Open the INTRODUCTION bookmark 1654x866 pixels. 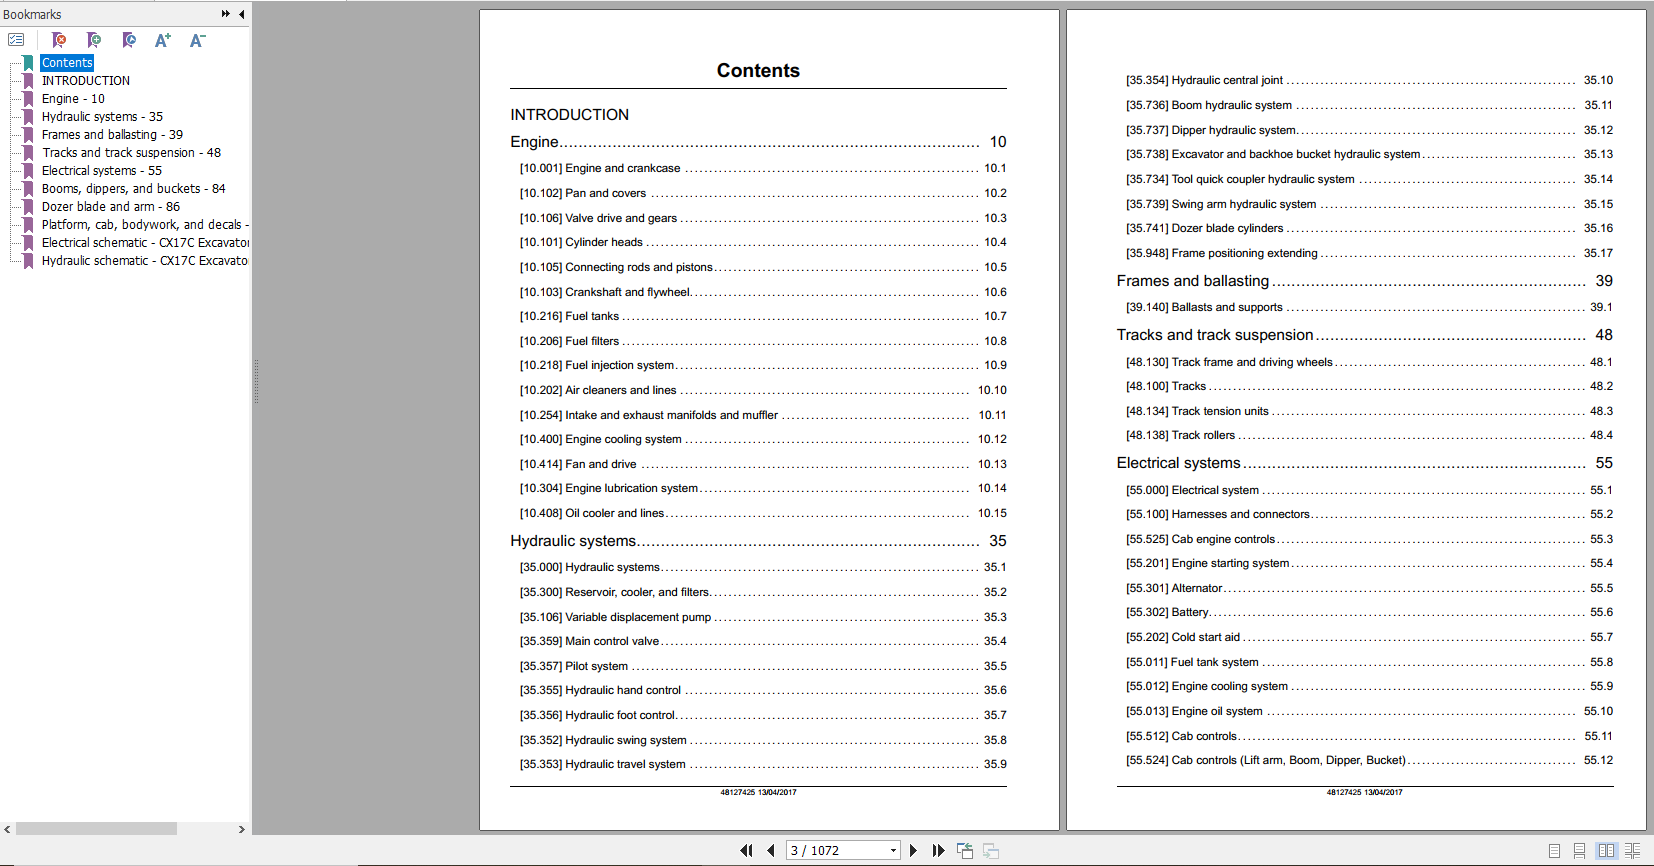point(86,81)
